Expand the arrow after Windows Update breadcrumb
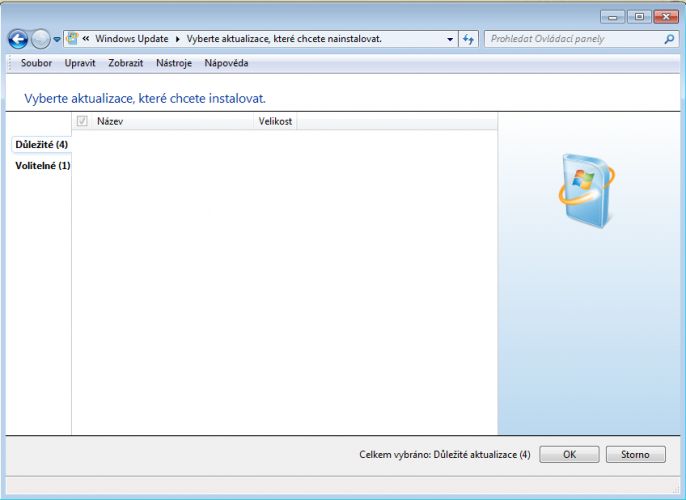 click(178, 39)
